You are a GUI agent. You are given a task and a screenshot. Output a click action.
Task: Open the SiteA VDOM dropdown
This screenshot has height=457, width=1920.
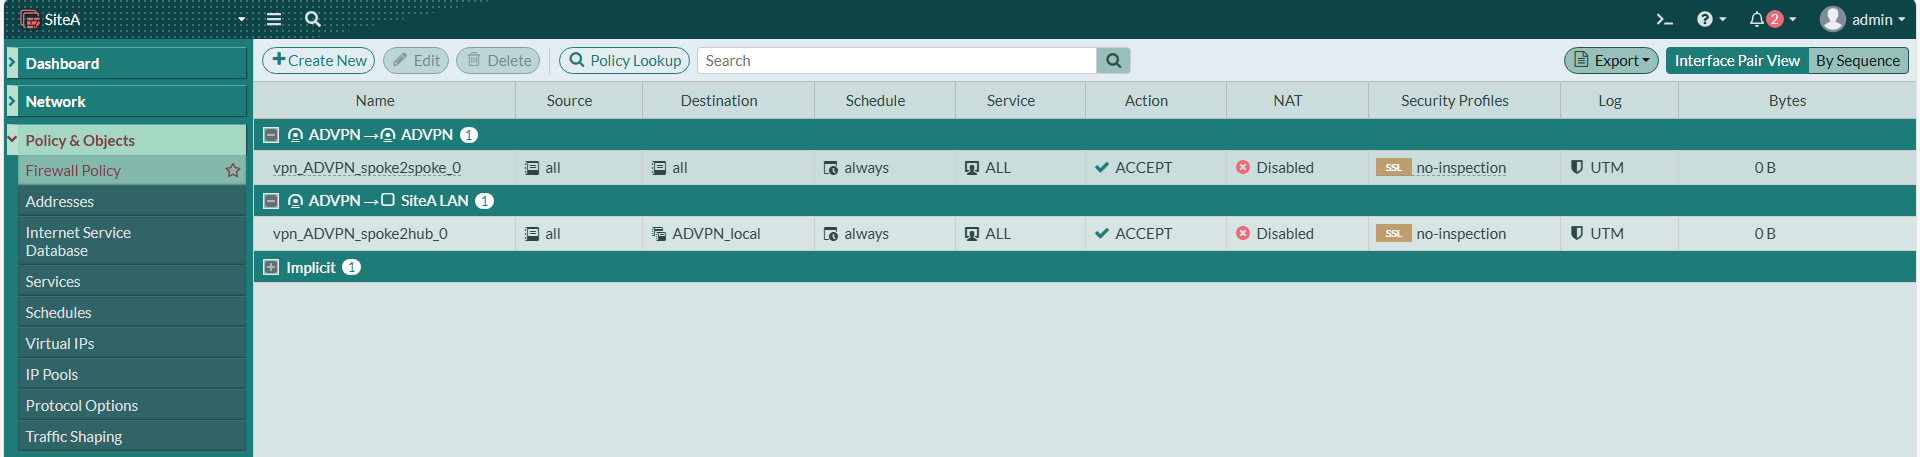click(133, 19)
